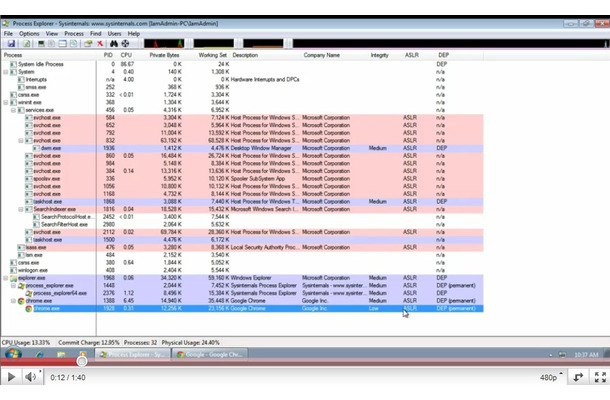The width and height of the screenshot is (610, 400).
Task: Open the Find menu
Action: coord(96,34)
